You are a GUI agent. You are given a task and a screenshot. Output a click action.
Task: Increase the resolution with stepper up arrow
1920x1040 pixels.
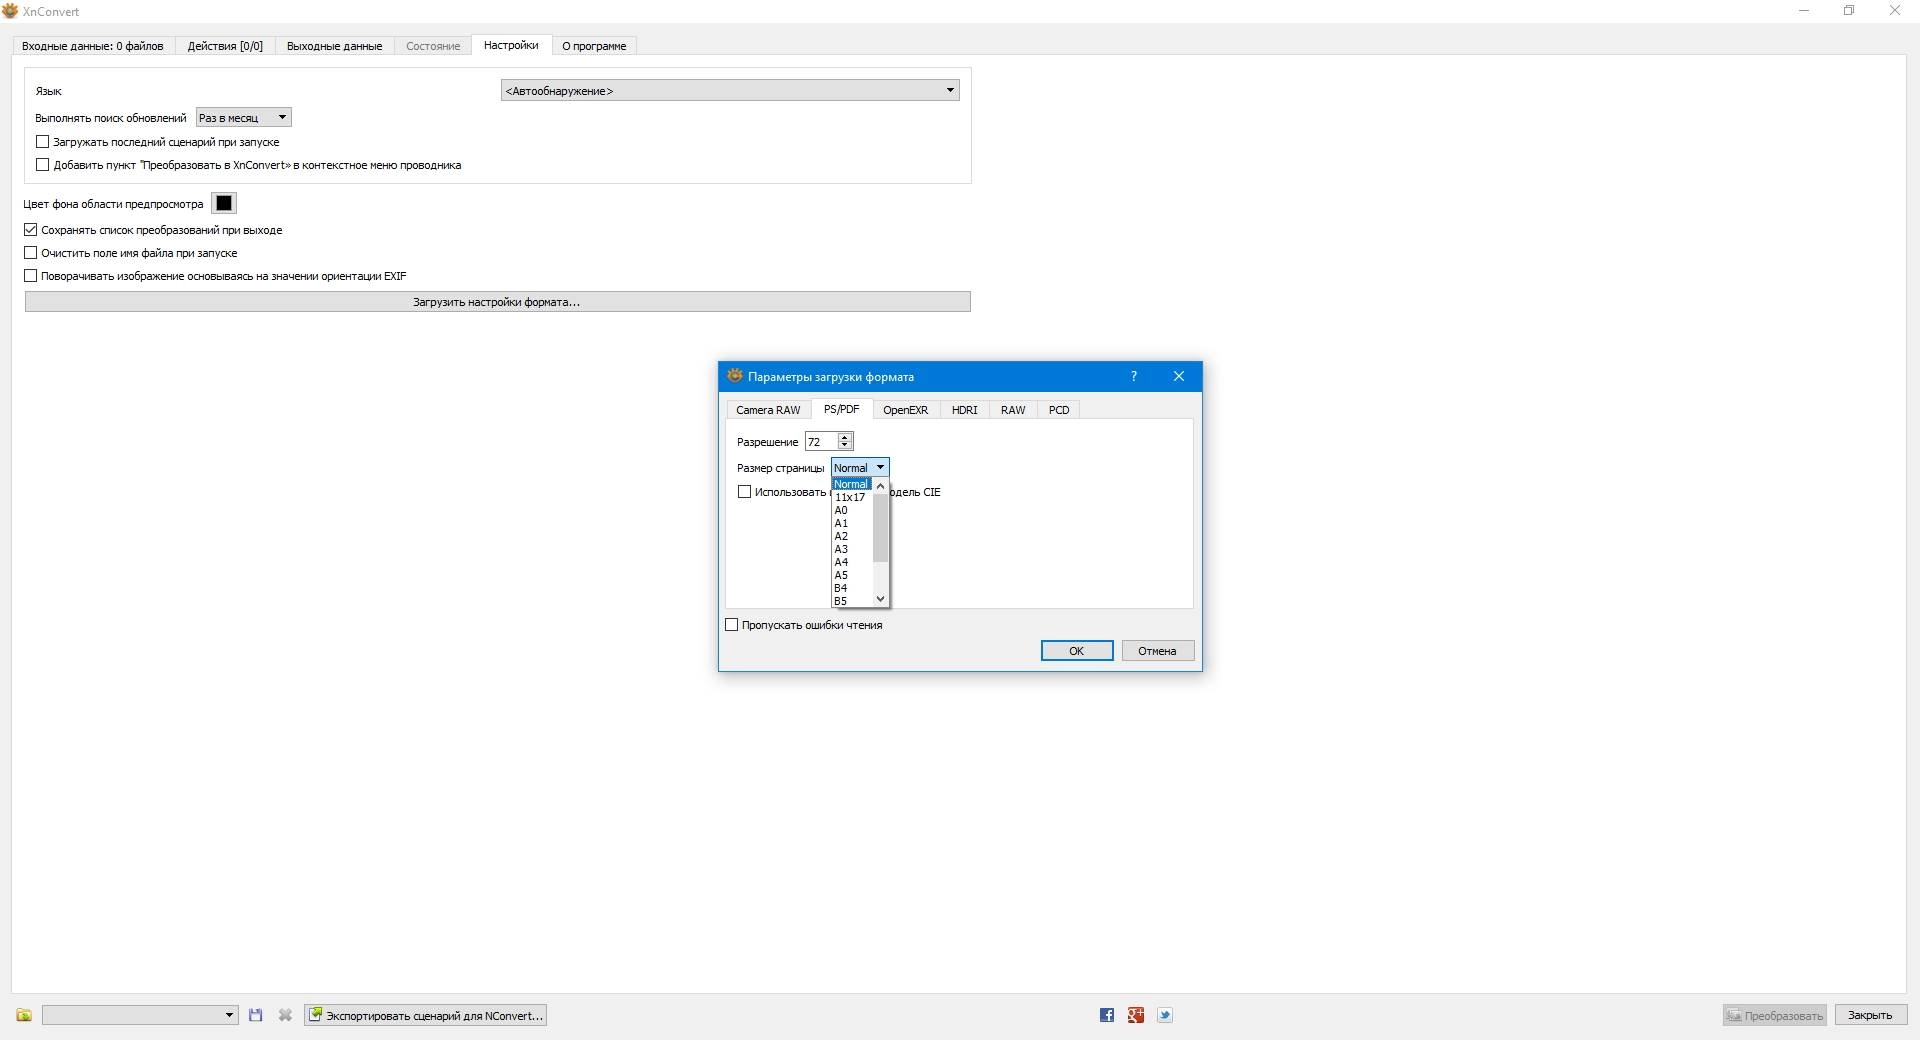coord(845,437)
